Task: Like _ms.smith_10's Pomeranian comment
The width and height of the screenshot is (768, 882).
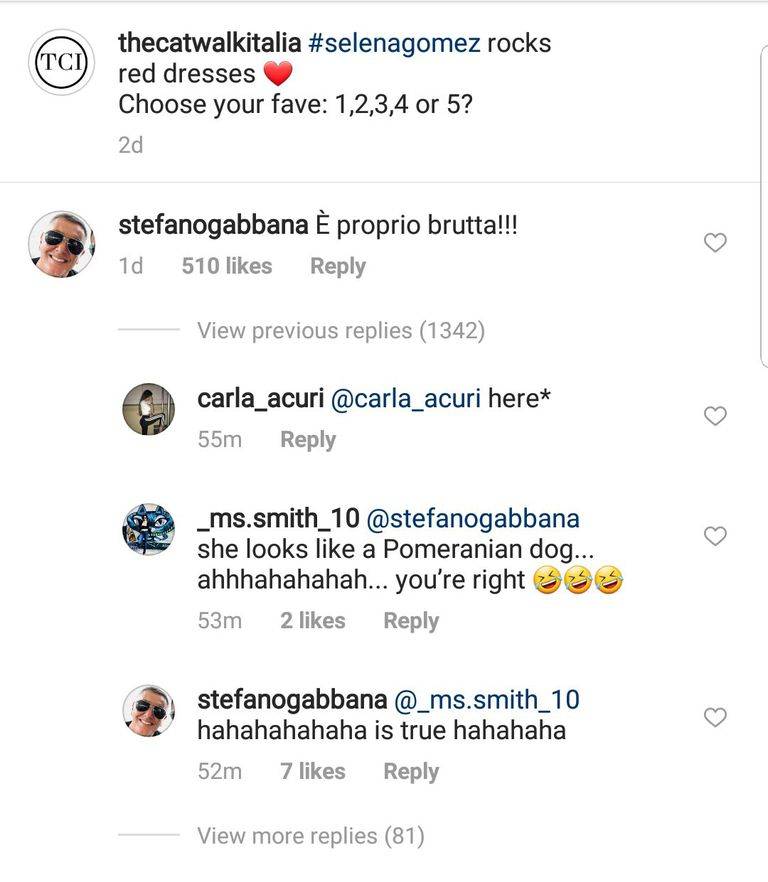Action: coord(715,536)
